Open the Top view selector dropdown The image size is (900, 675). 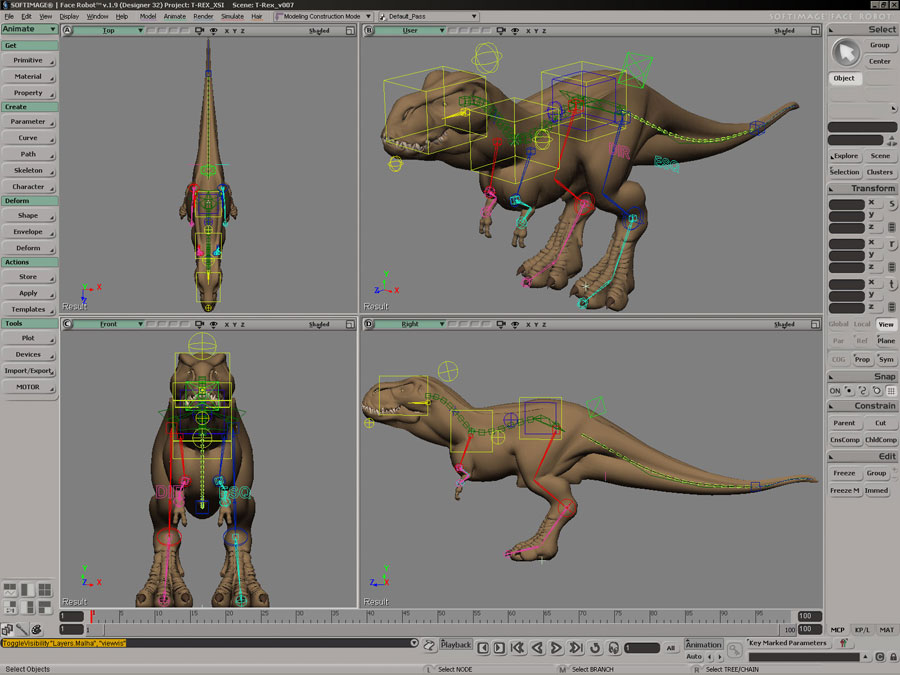click(110, 30)
